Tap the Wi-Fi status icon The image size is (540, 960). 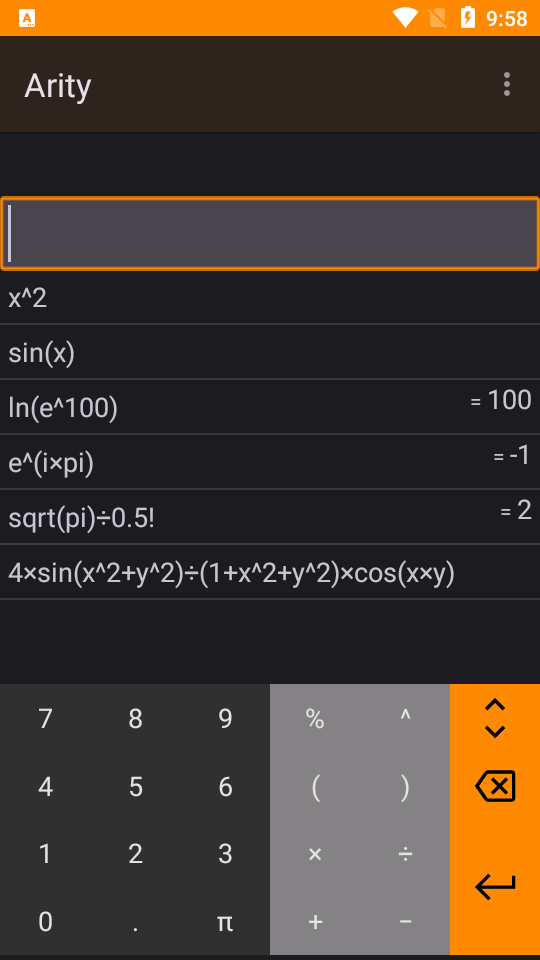pos(405,18)
